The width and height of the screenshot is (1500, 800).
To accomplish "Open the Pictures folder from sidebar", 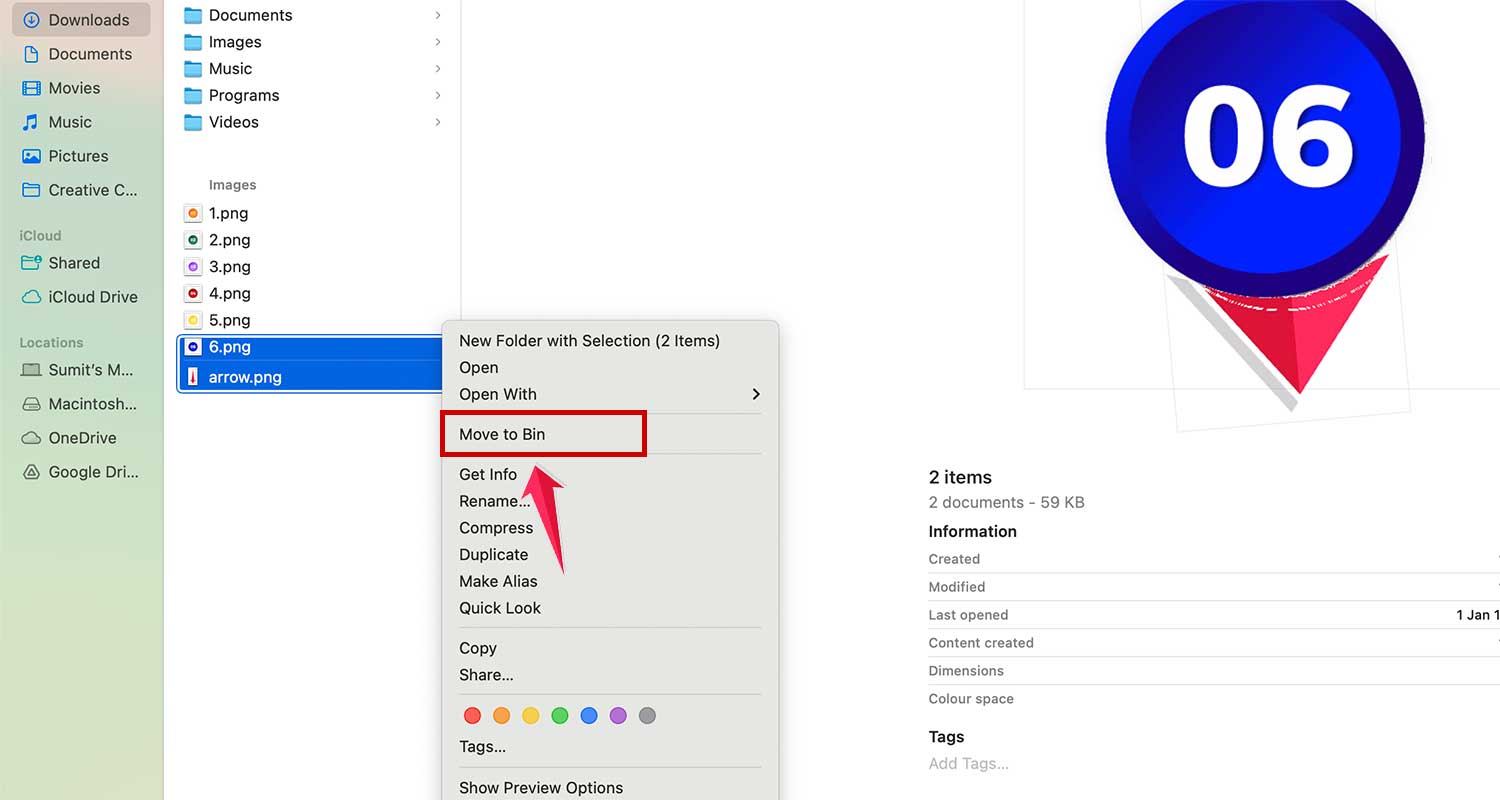I will pyautogui.click(x=78, y=156).
